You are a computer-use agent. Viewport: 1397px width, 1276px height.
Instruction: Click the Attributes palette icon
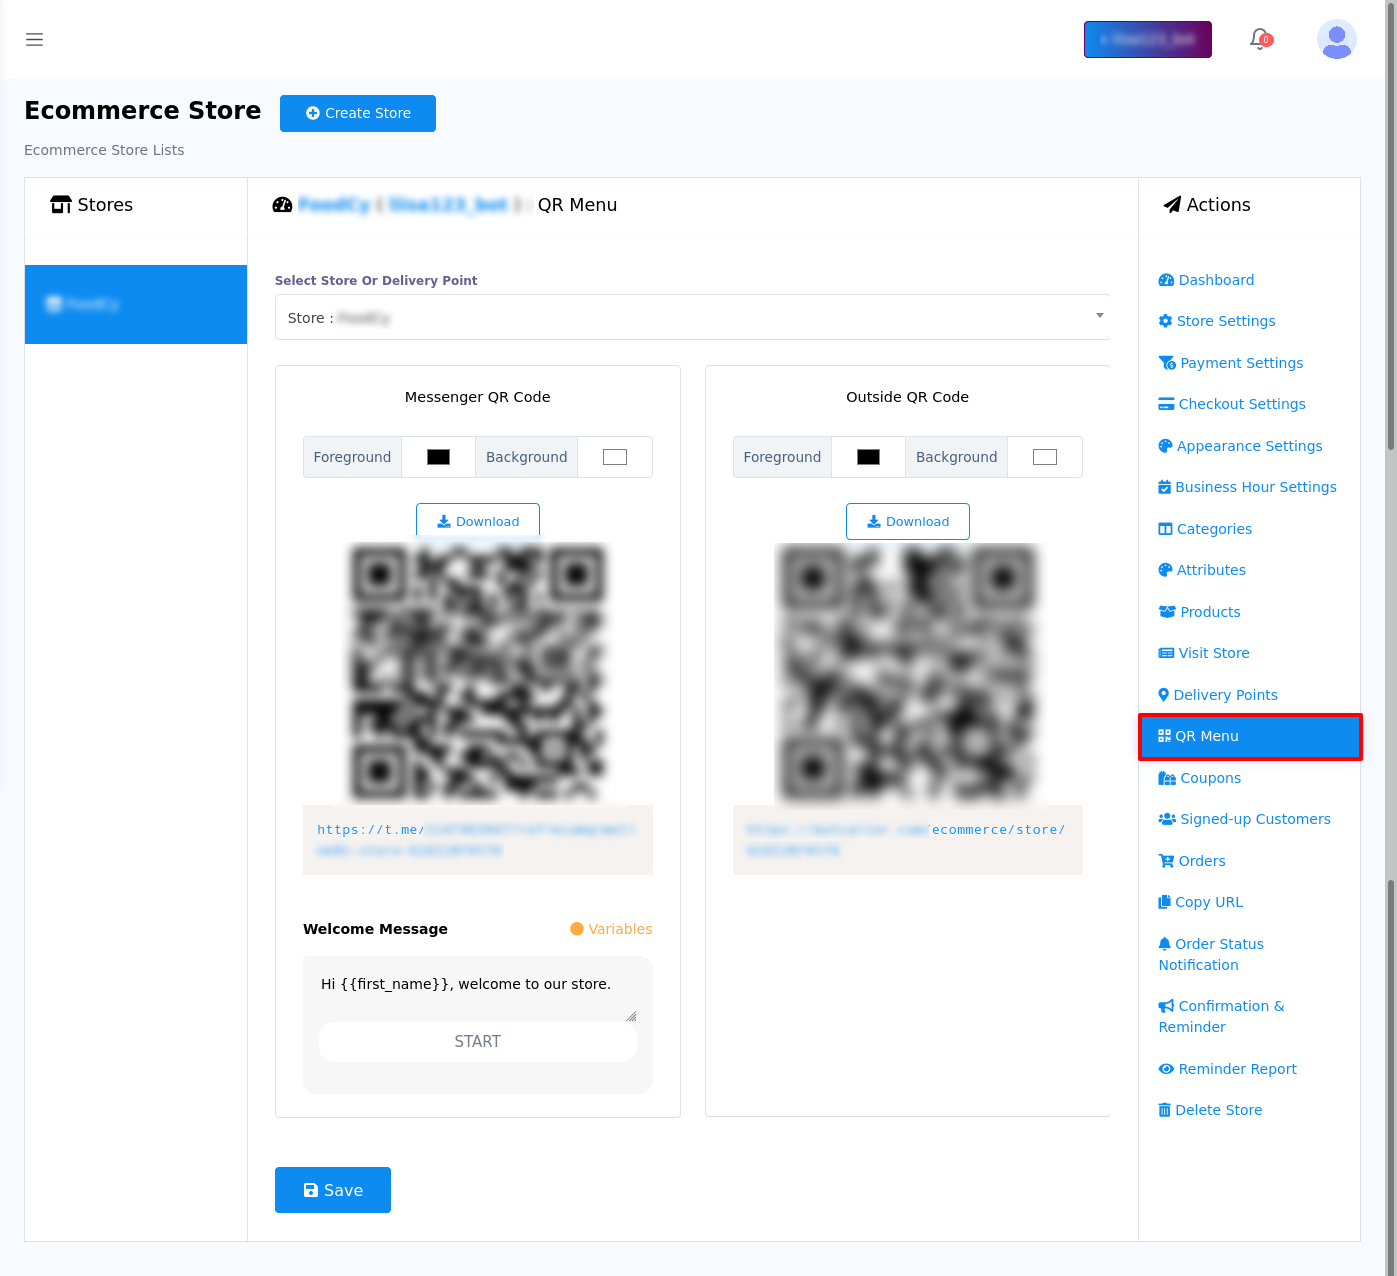point(1165,570)
